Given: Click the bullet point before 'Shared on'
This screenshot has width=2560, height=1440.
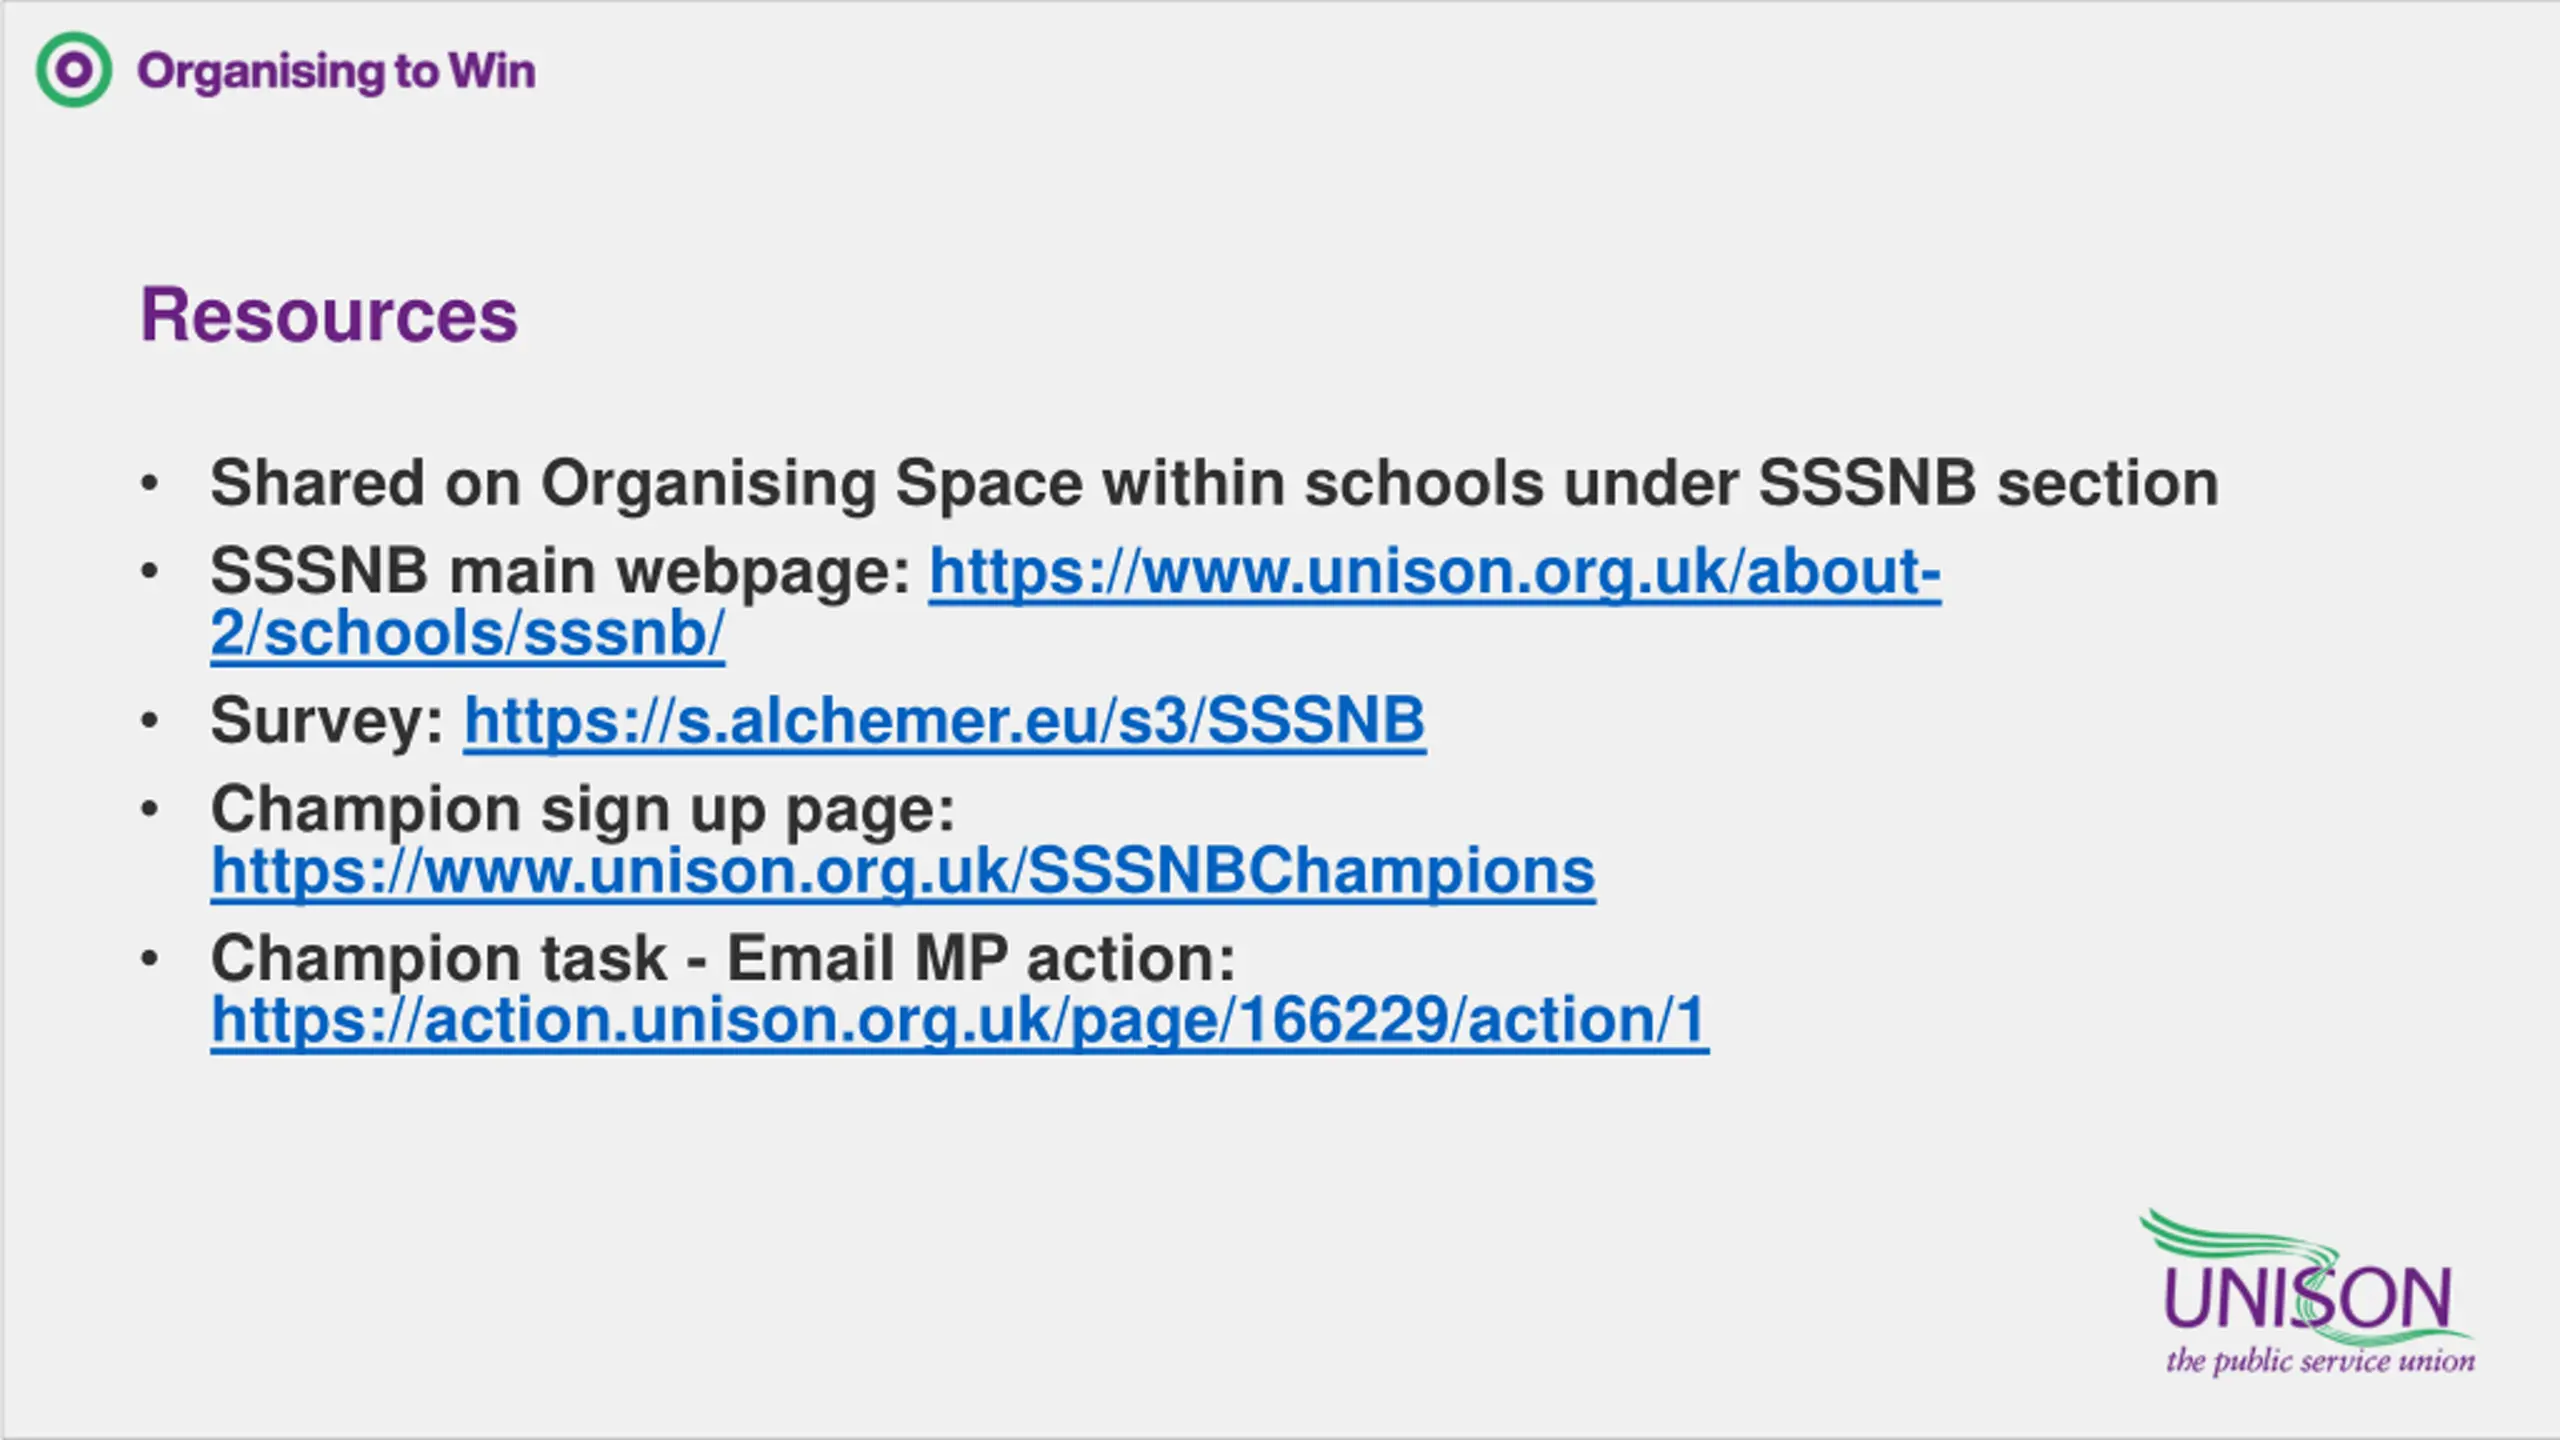Looking at the screenshot, I should [x=150, y=483].
